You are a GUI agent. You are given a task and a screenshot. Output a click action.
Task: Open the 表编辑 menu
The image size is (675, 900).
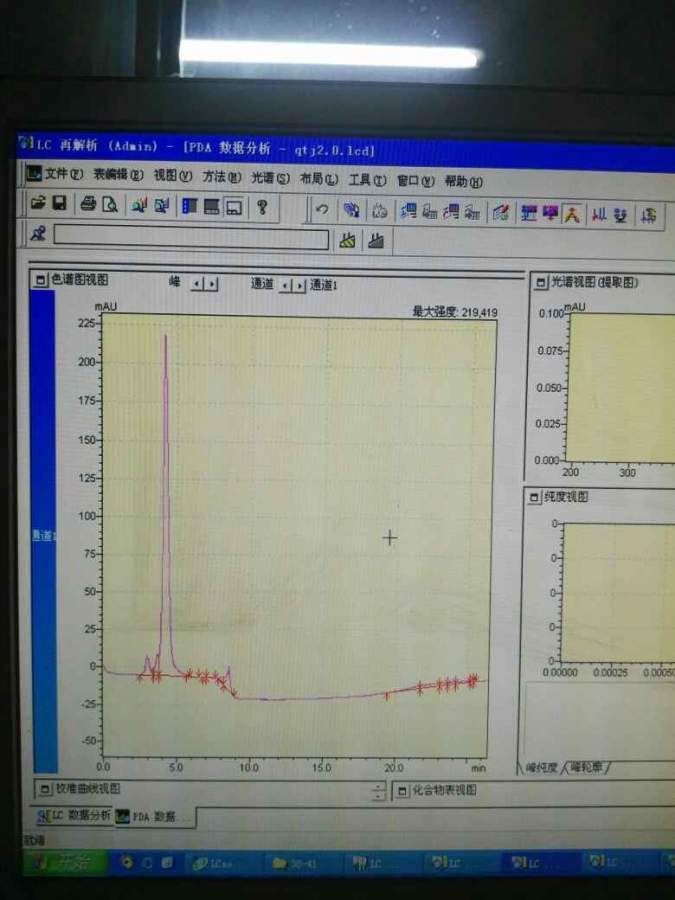coord(118,174)
